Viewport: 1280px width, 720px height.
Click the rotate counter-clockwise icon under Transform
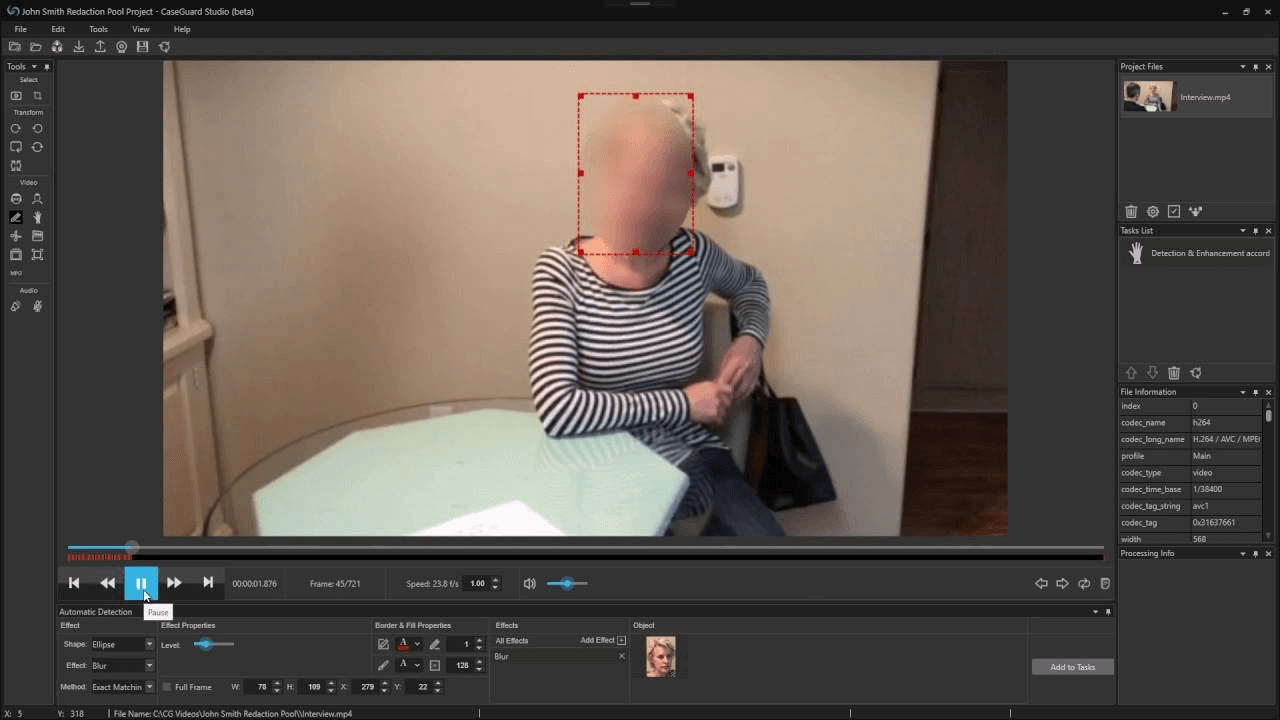[x=37, y=129]
